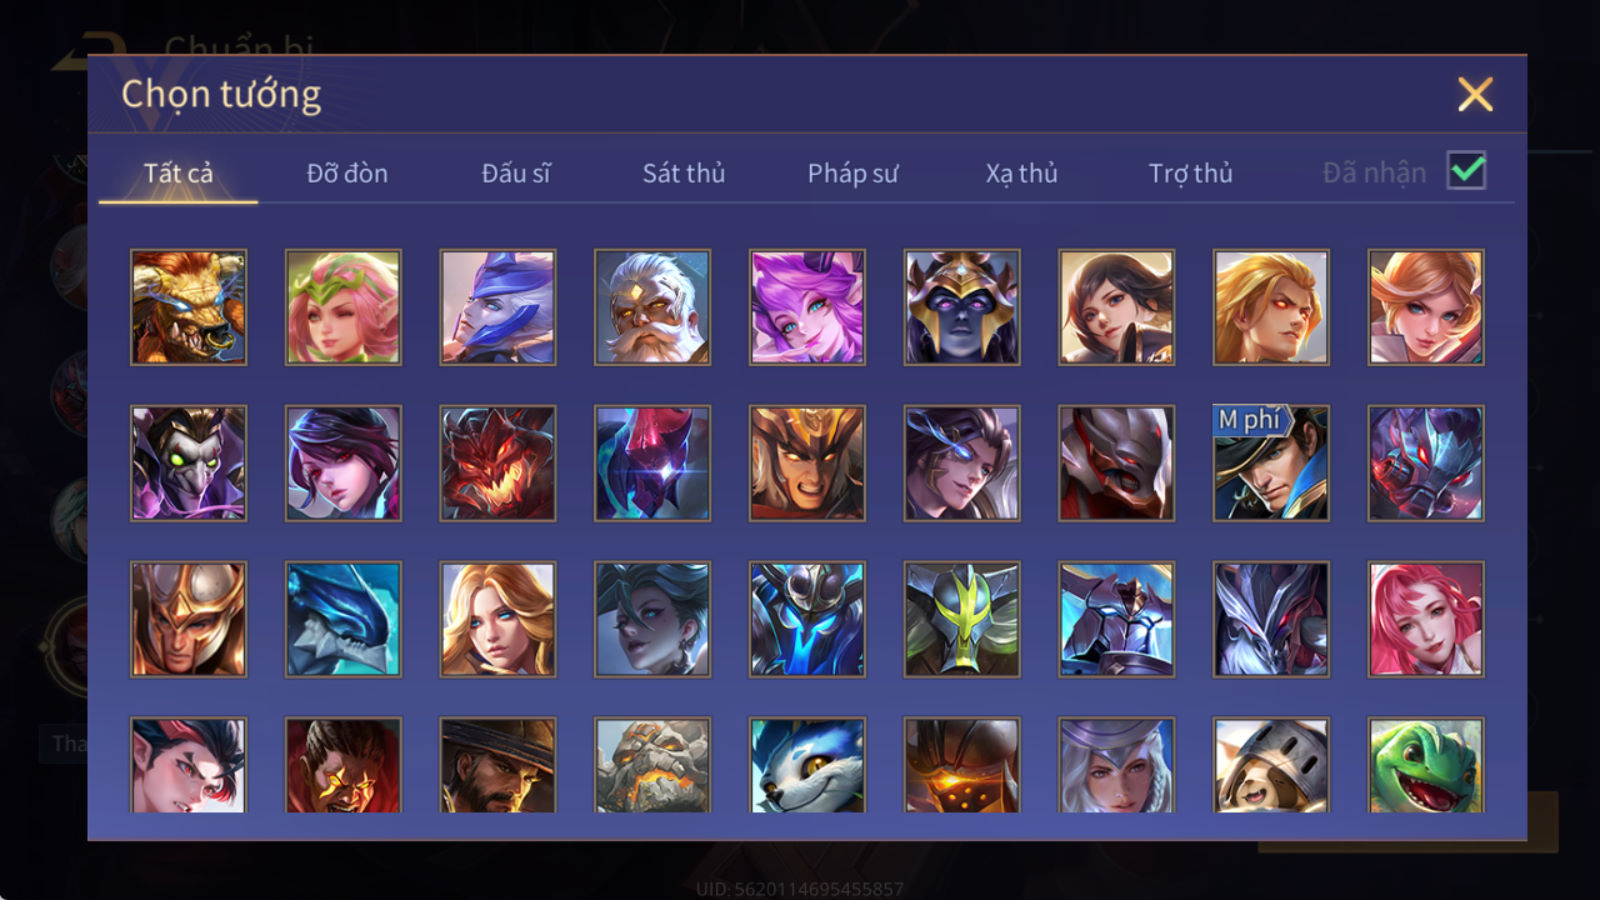Filter heroes by 'Xạ thủ' tab
1600x900 pixels.
click(x=1021, y=173)
